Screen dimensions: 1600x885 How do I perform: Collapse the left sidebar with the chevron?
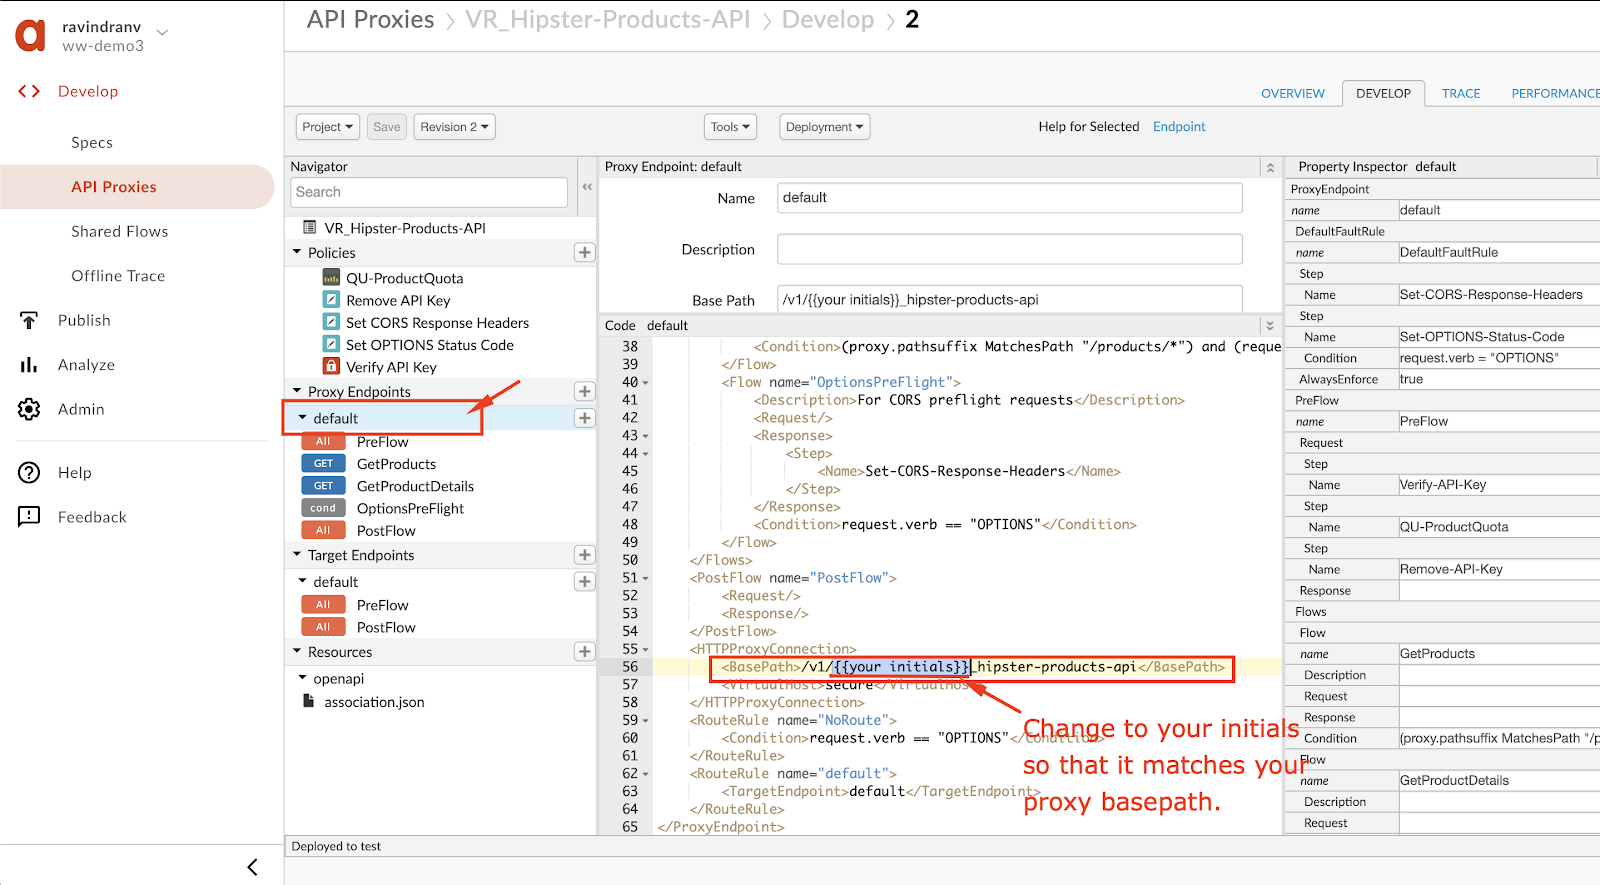(x=252, y=867)
